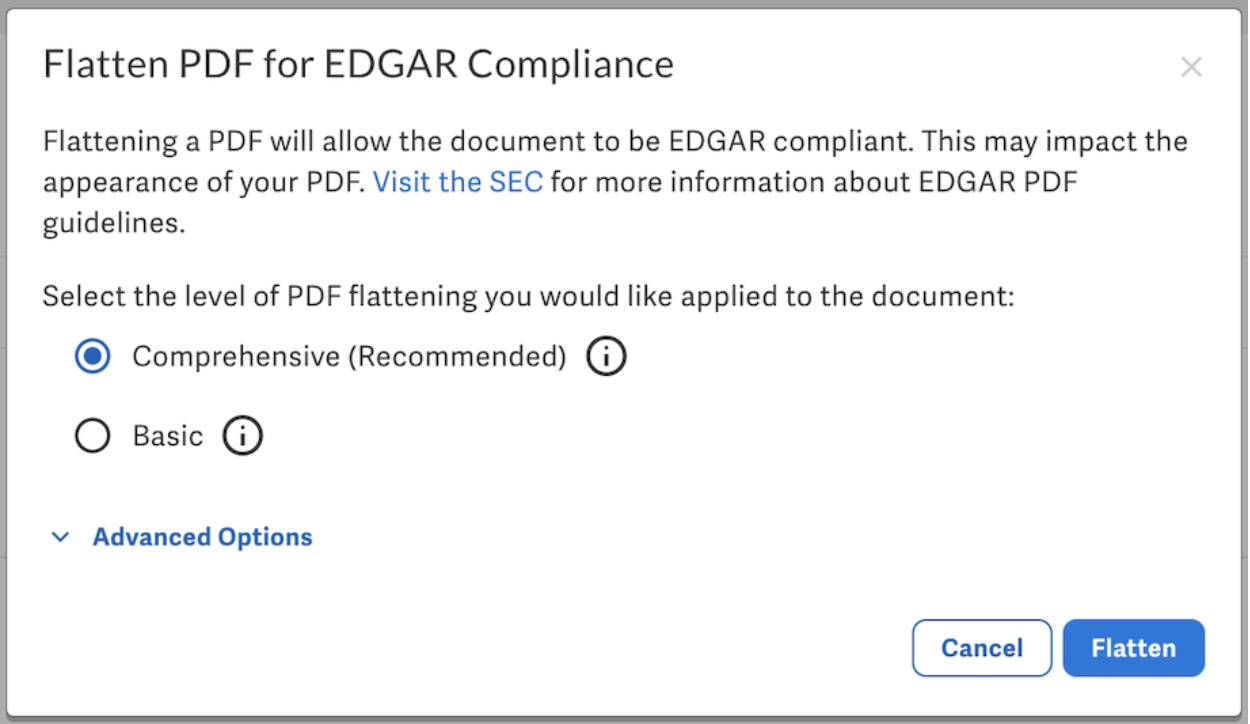The height and width of the screenshot is (724, 1250).
Task: Click the Basic option label
Action: (167, 436)
